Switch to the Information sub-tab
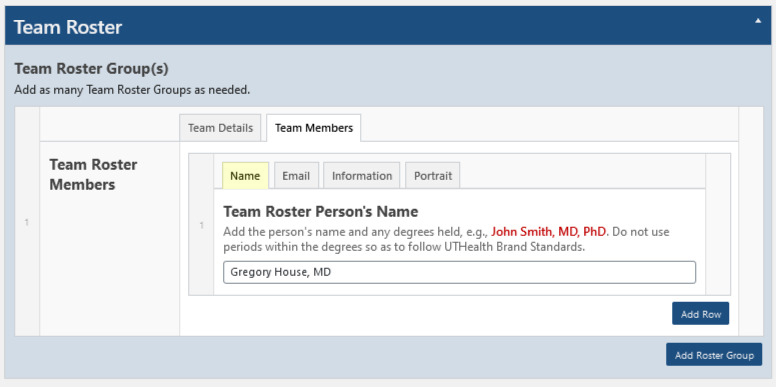 coord(362,176)
